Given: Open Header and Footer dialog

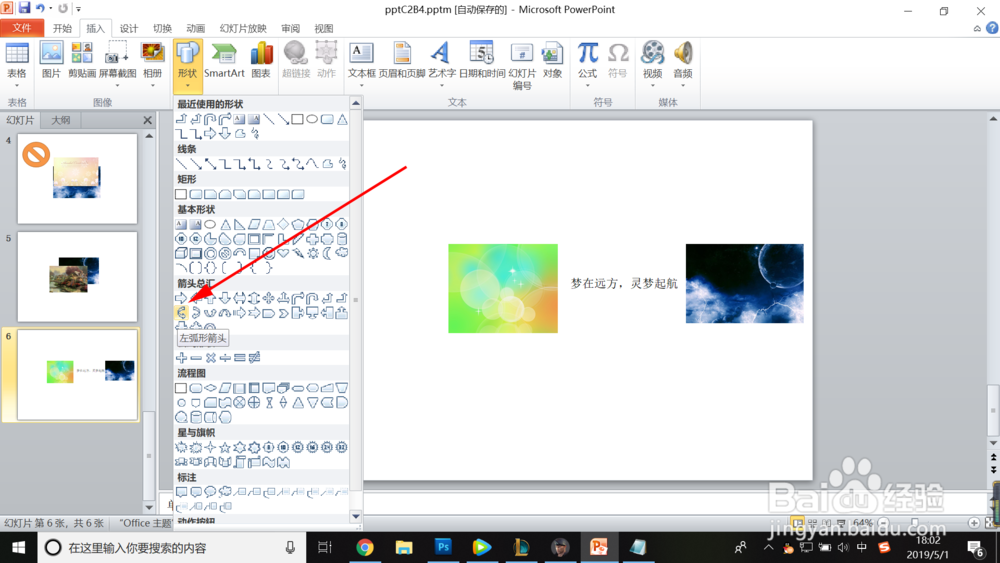Looking at the screenshot, I should (x=402, y=61).
